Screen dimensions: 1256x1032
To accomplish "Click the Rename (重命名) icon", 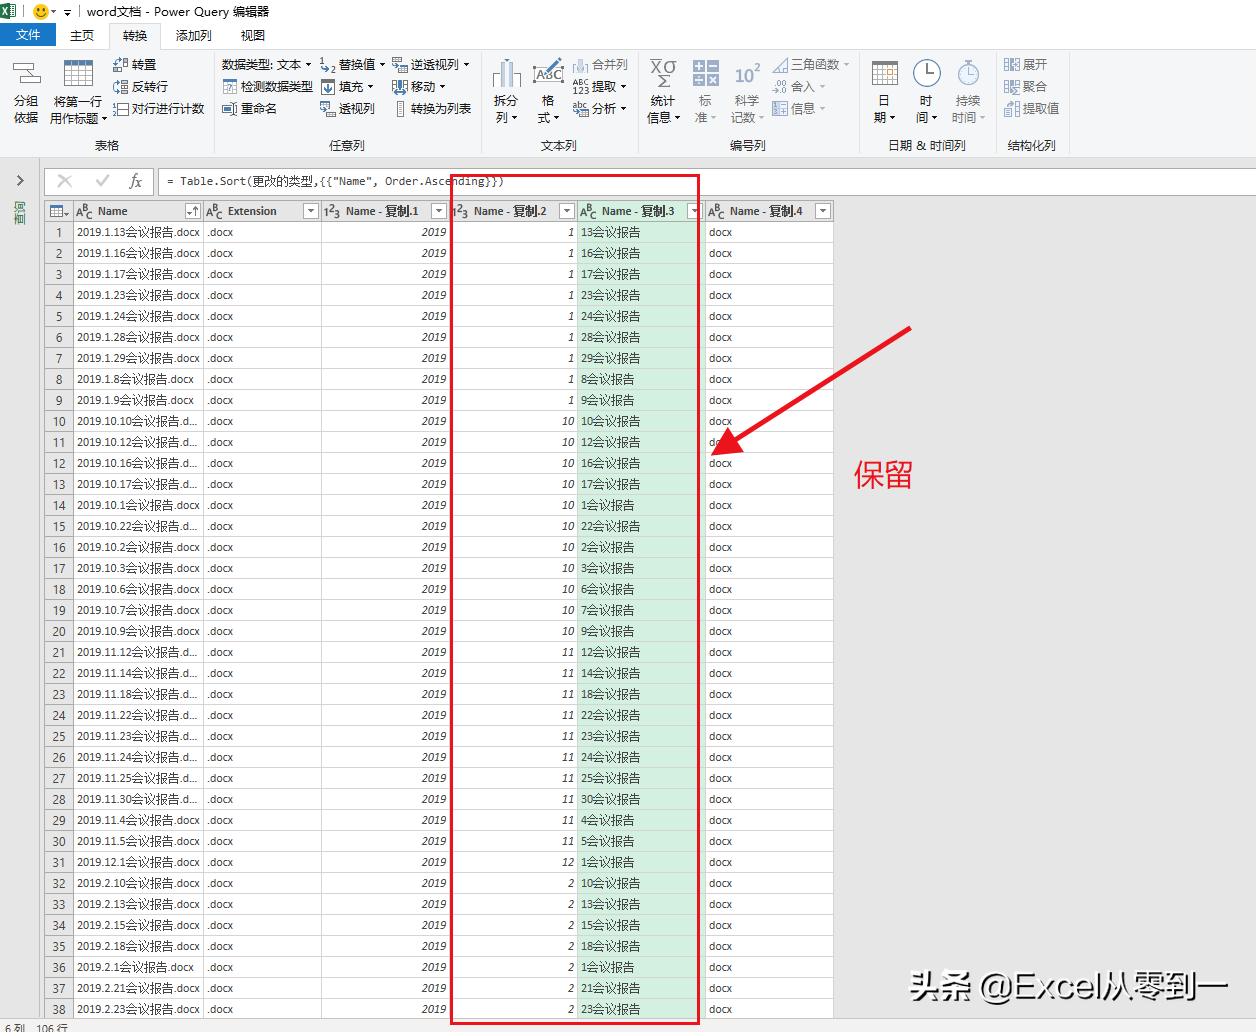I will [x=230, y=109].
